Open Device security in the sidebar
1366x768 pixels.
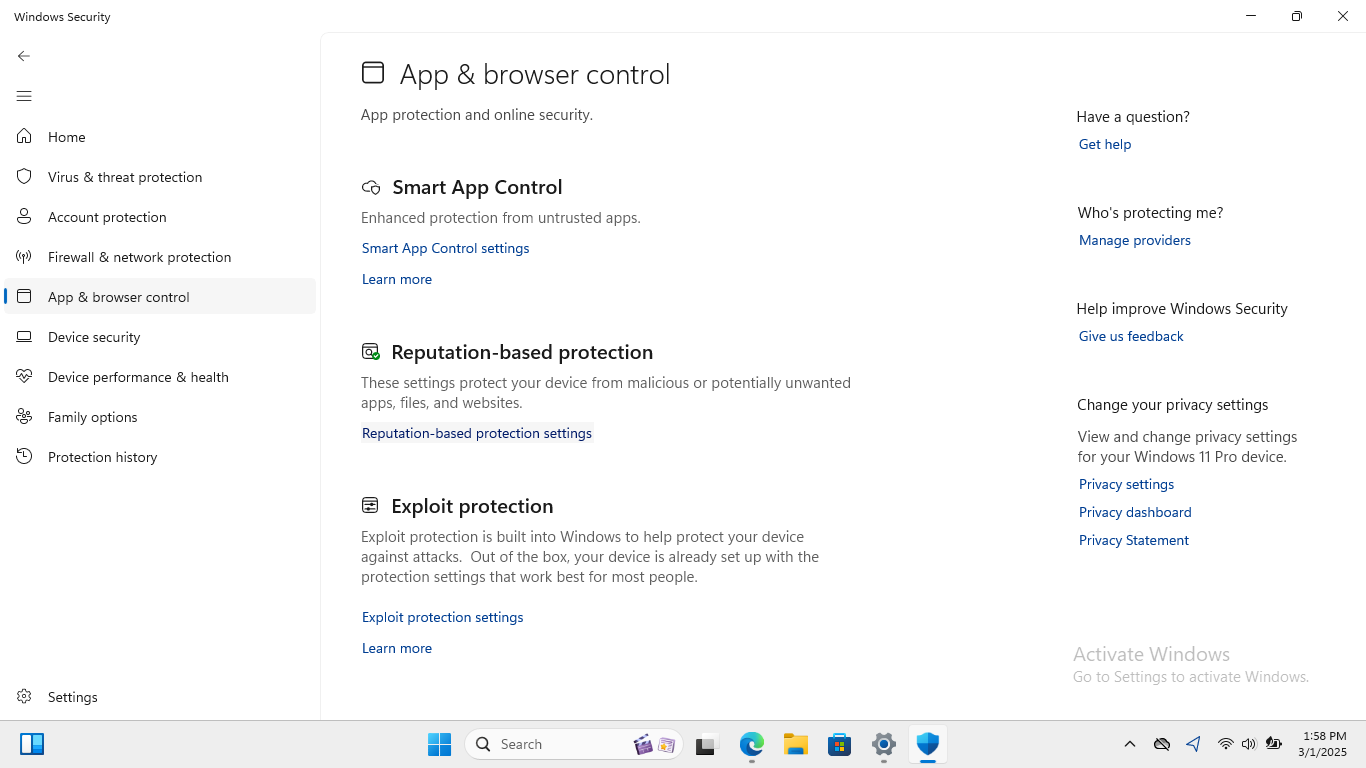coord(93,337)
